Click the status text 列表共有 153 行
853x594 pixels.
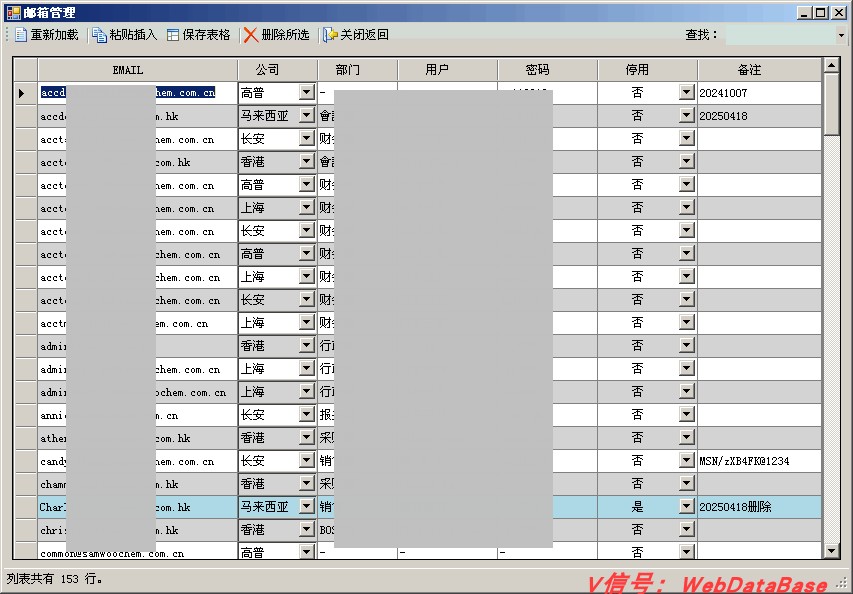[54, 579]
